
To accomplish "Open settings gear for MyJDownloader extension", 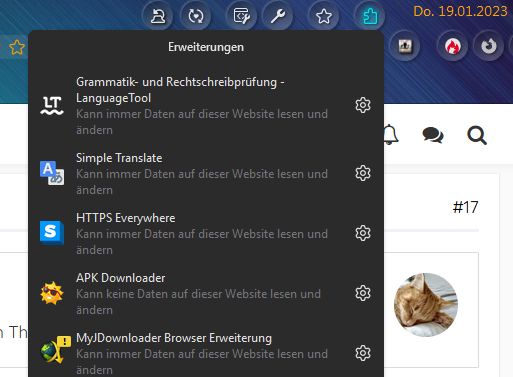I will click(x=363, y=353).
